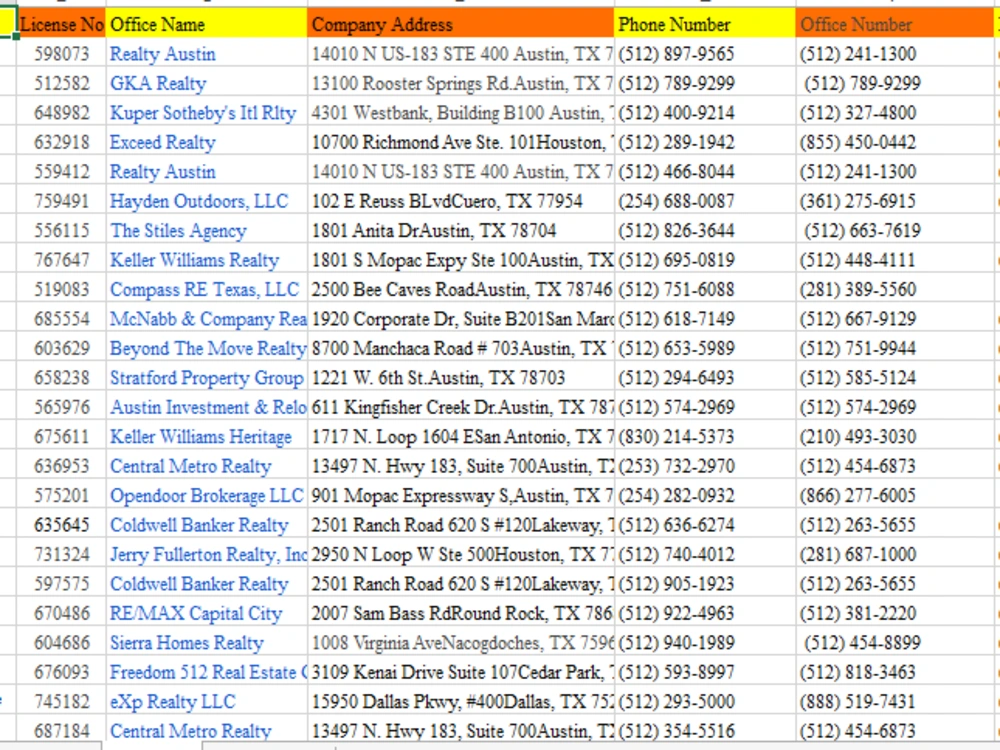1000x750 pixels.
Task: Open the Exceed Realty link
Action: click(163, 142)
